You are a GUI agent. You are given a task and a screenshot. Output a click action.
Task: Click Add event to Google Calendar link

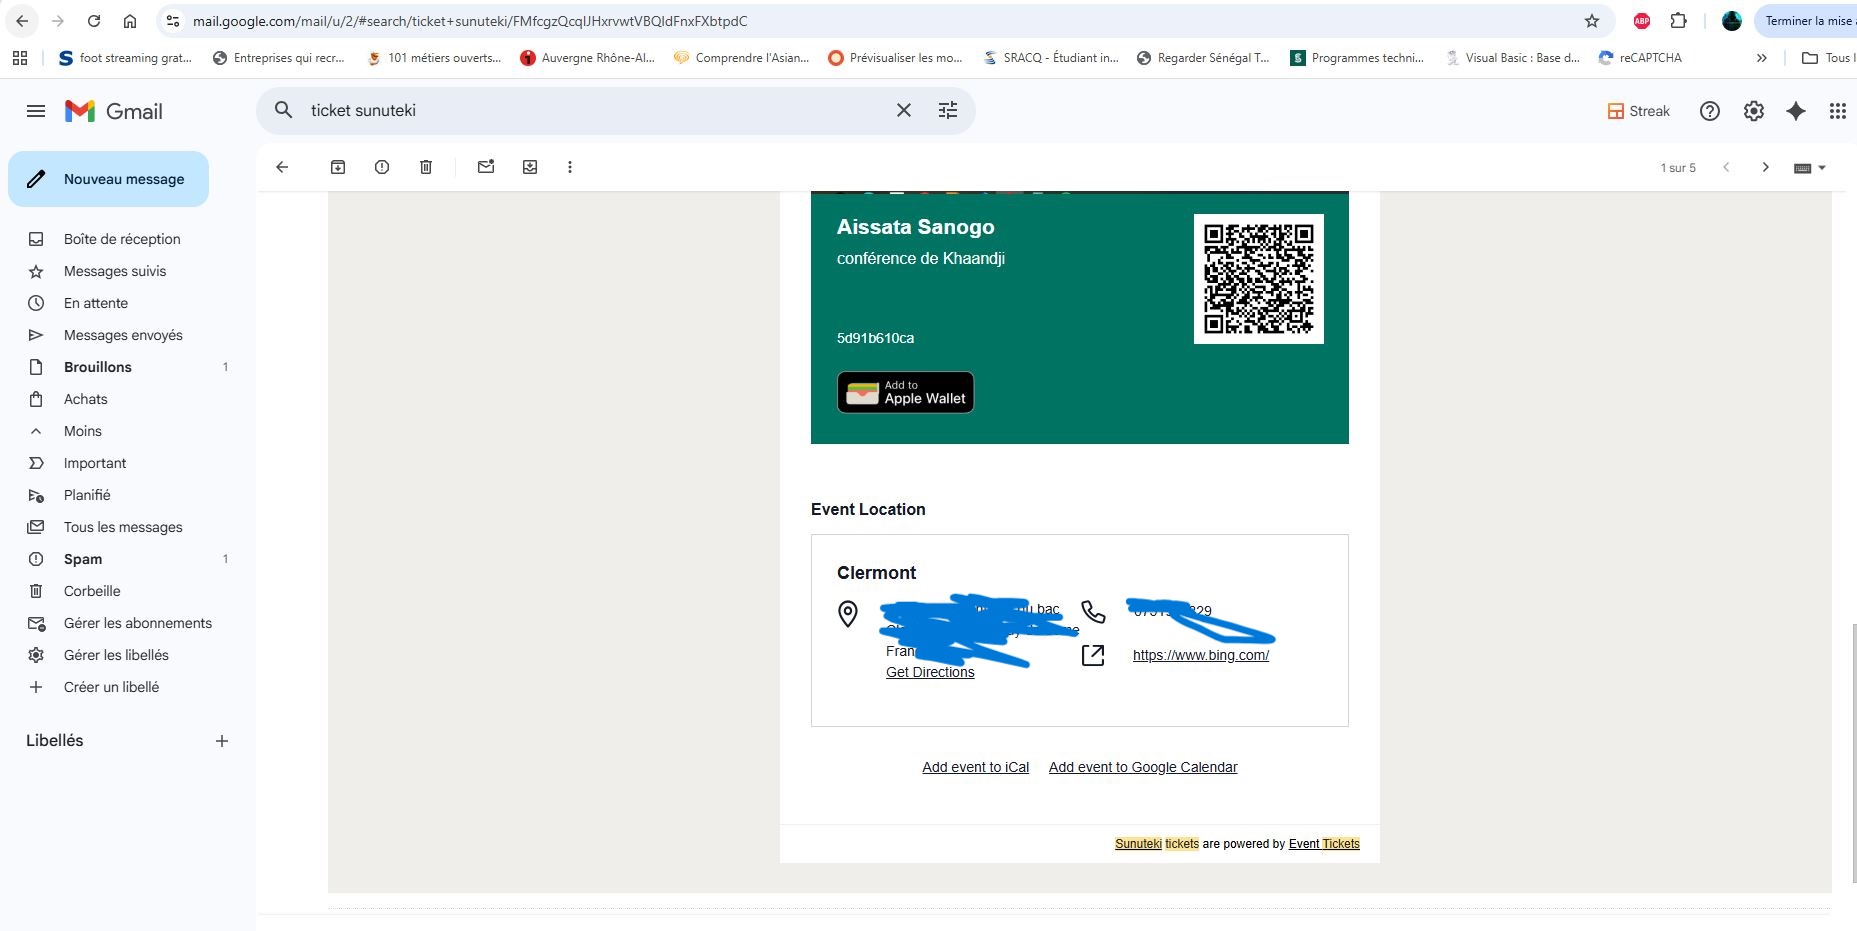(x=1143, y=767)
